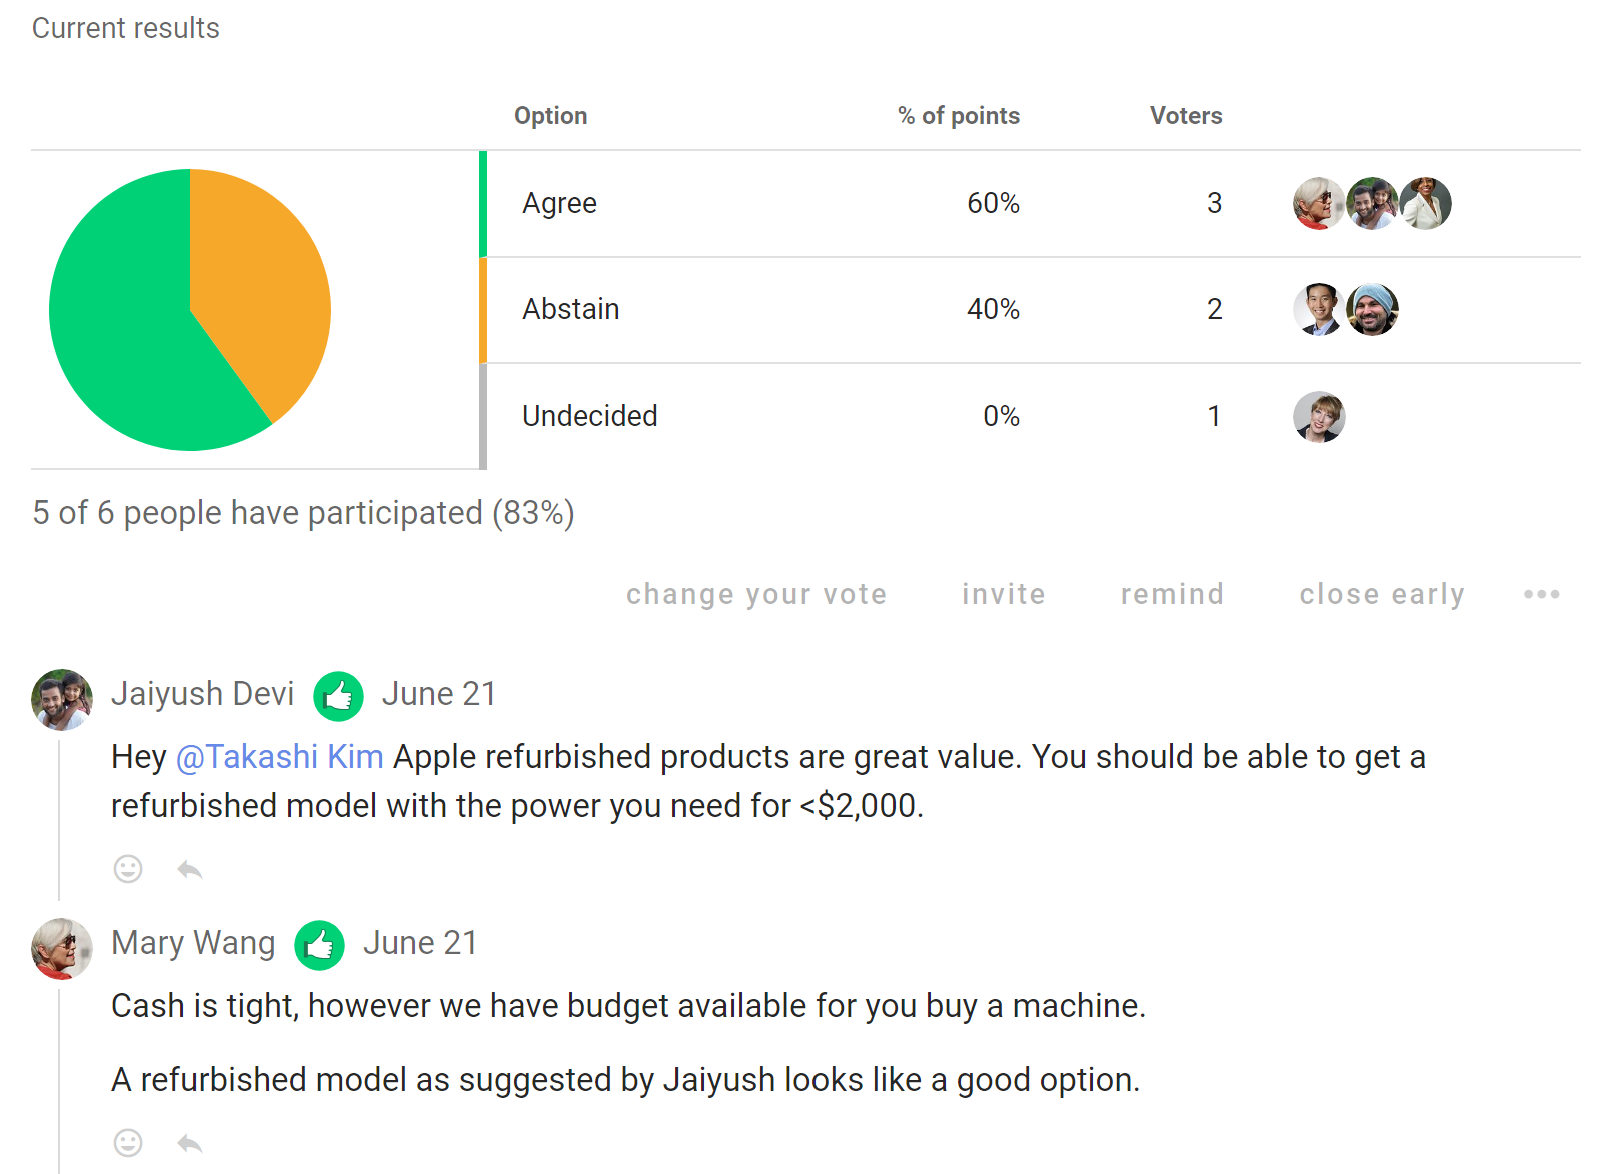Viewport: 1624px width, 1174px height.
Task: Send a reminder with remind
Action: [1172, 594]
